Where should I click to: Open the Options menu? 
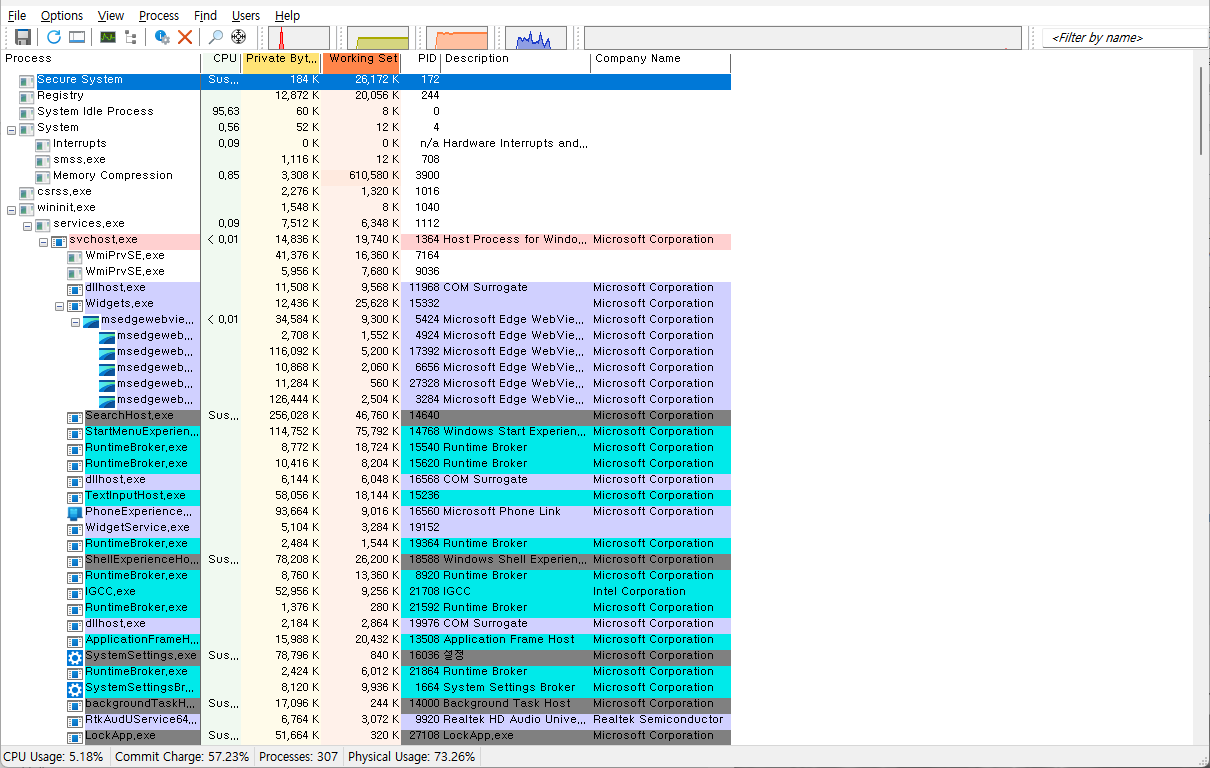(62, 15)
